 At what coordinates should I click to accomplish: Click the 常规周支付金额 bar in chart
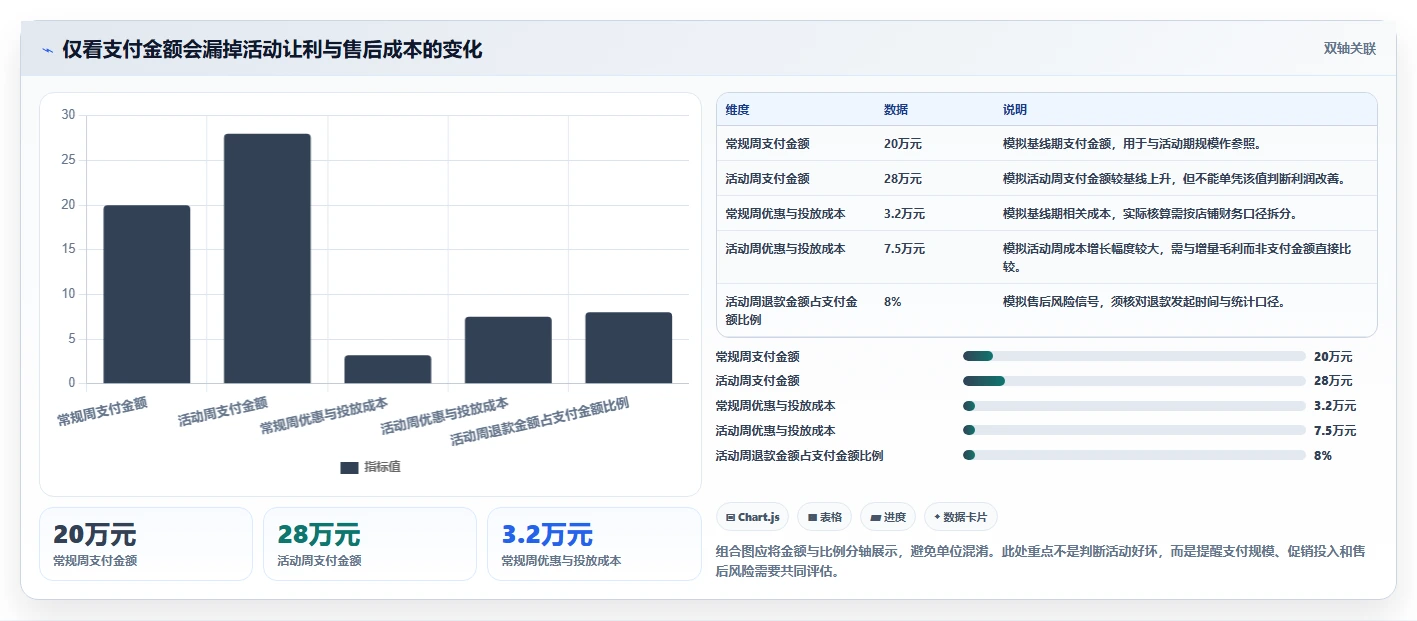click(147, 294)
